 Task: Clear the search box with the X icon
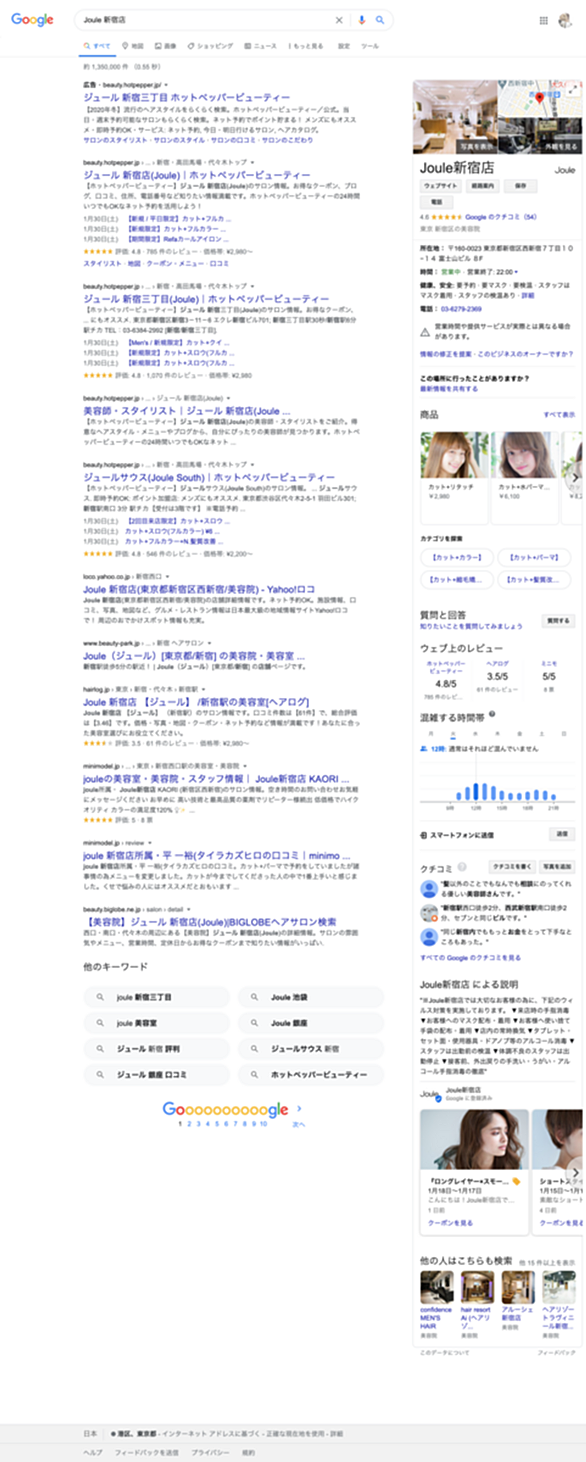pyautogui.click(x=338, y=20)
